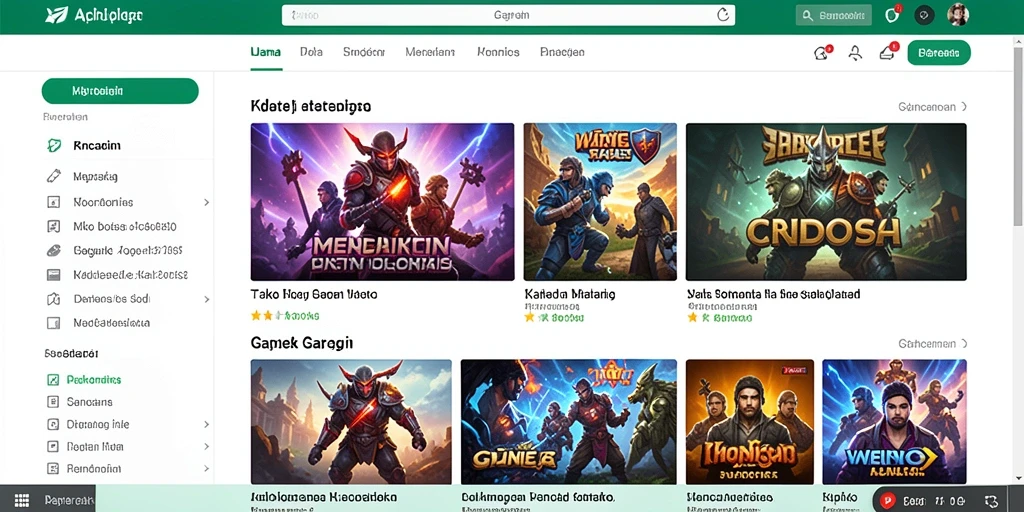Click the Sancooint search button in header
Image resolution: width=1024 pixels, height=512 pixels.
[x=833, y=15]
